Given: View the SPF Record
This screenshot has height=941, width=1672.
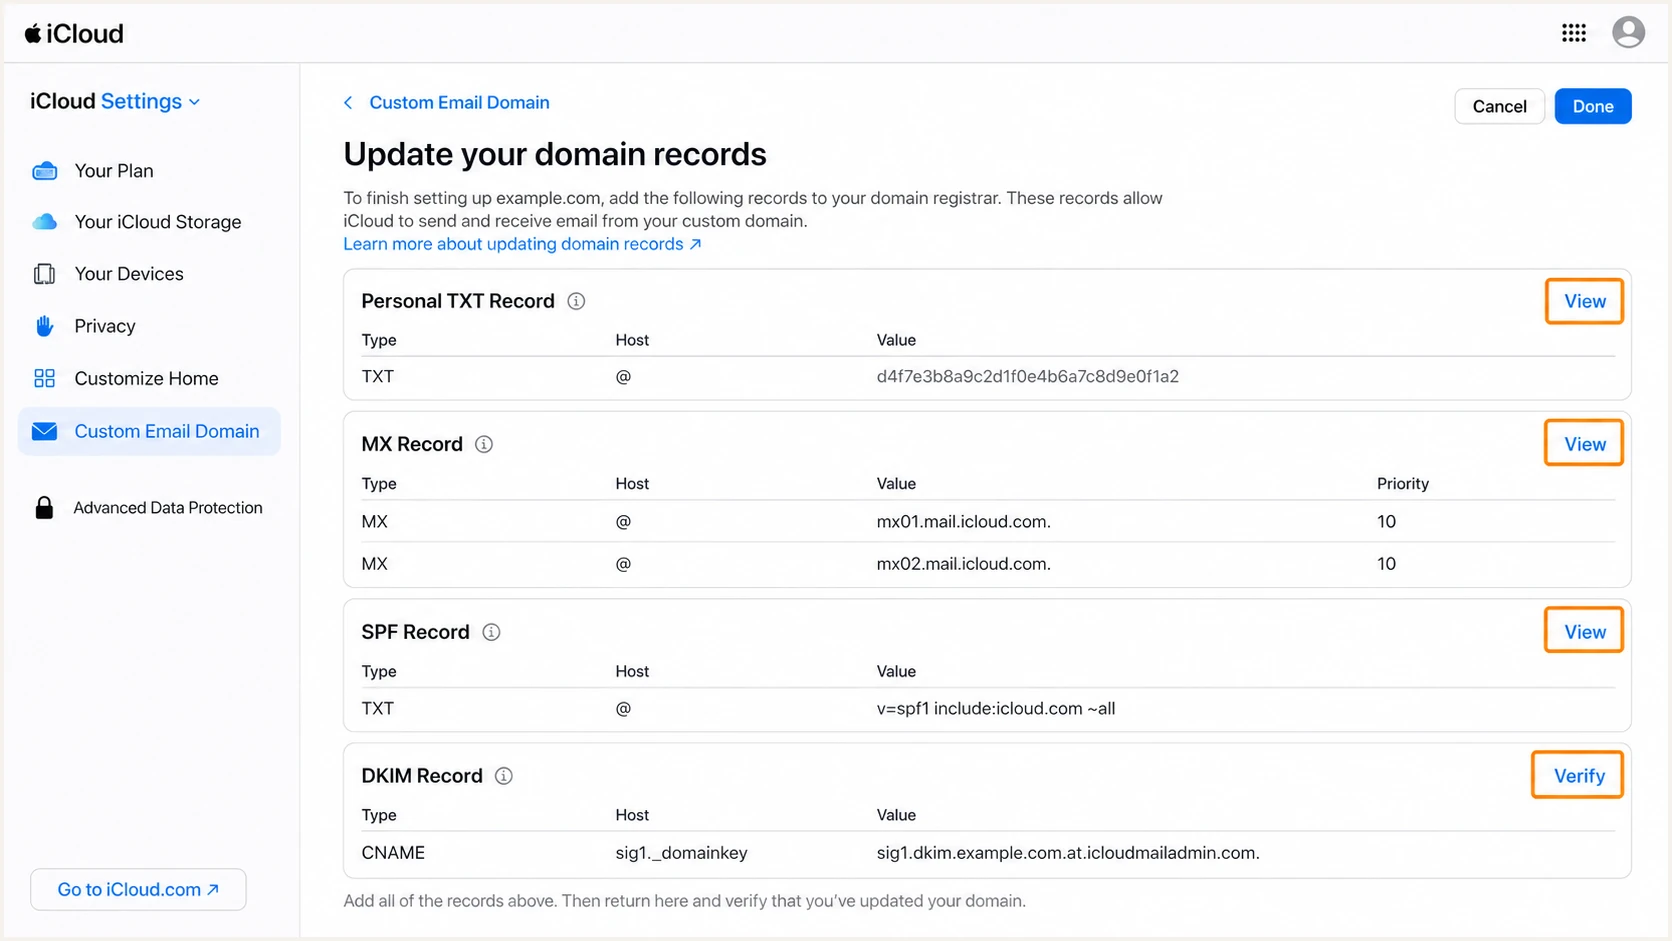Looking at the screenshot, I should pos(1585,632).
